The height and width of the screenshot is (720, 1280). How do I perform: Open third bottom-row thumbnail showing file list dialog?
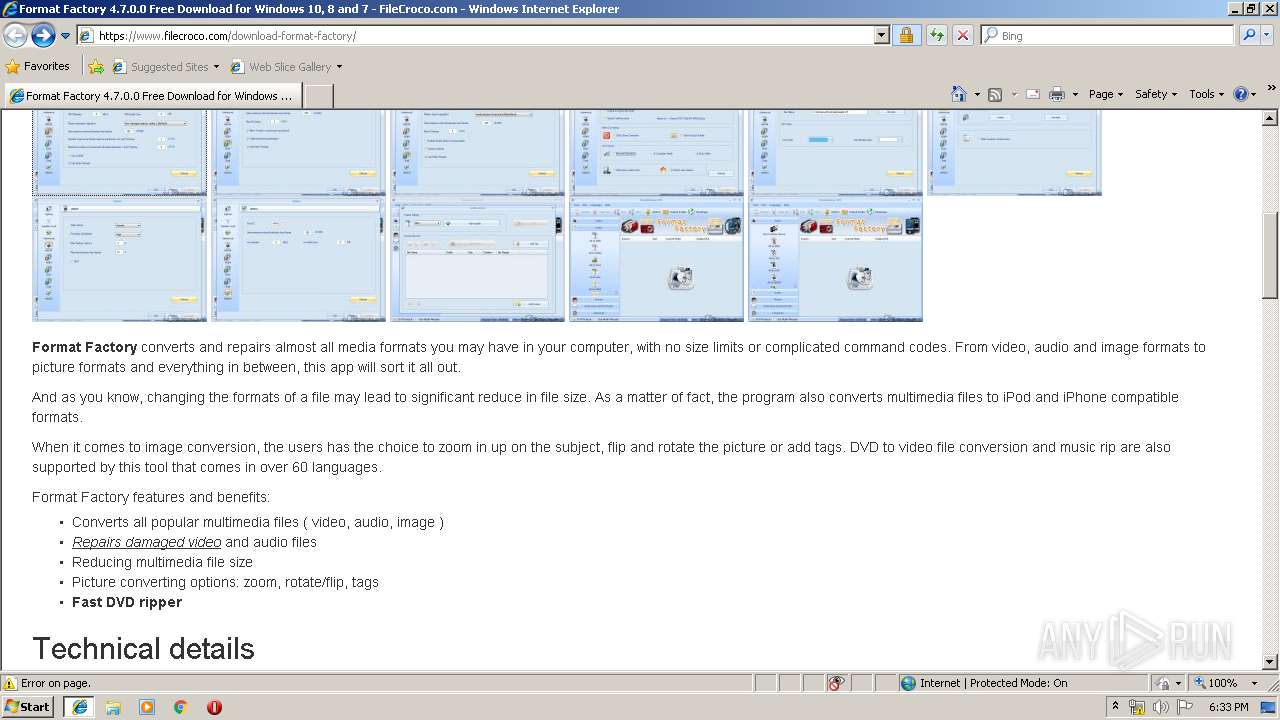tap(477, 259)
